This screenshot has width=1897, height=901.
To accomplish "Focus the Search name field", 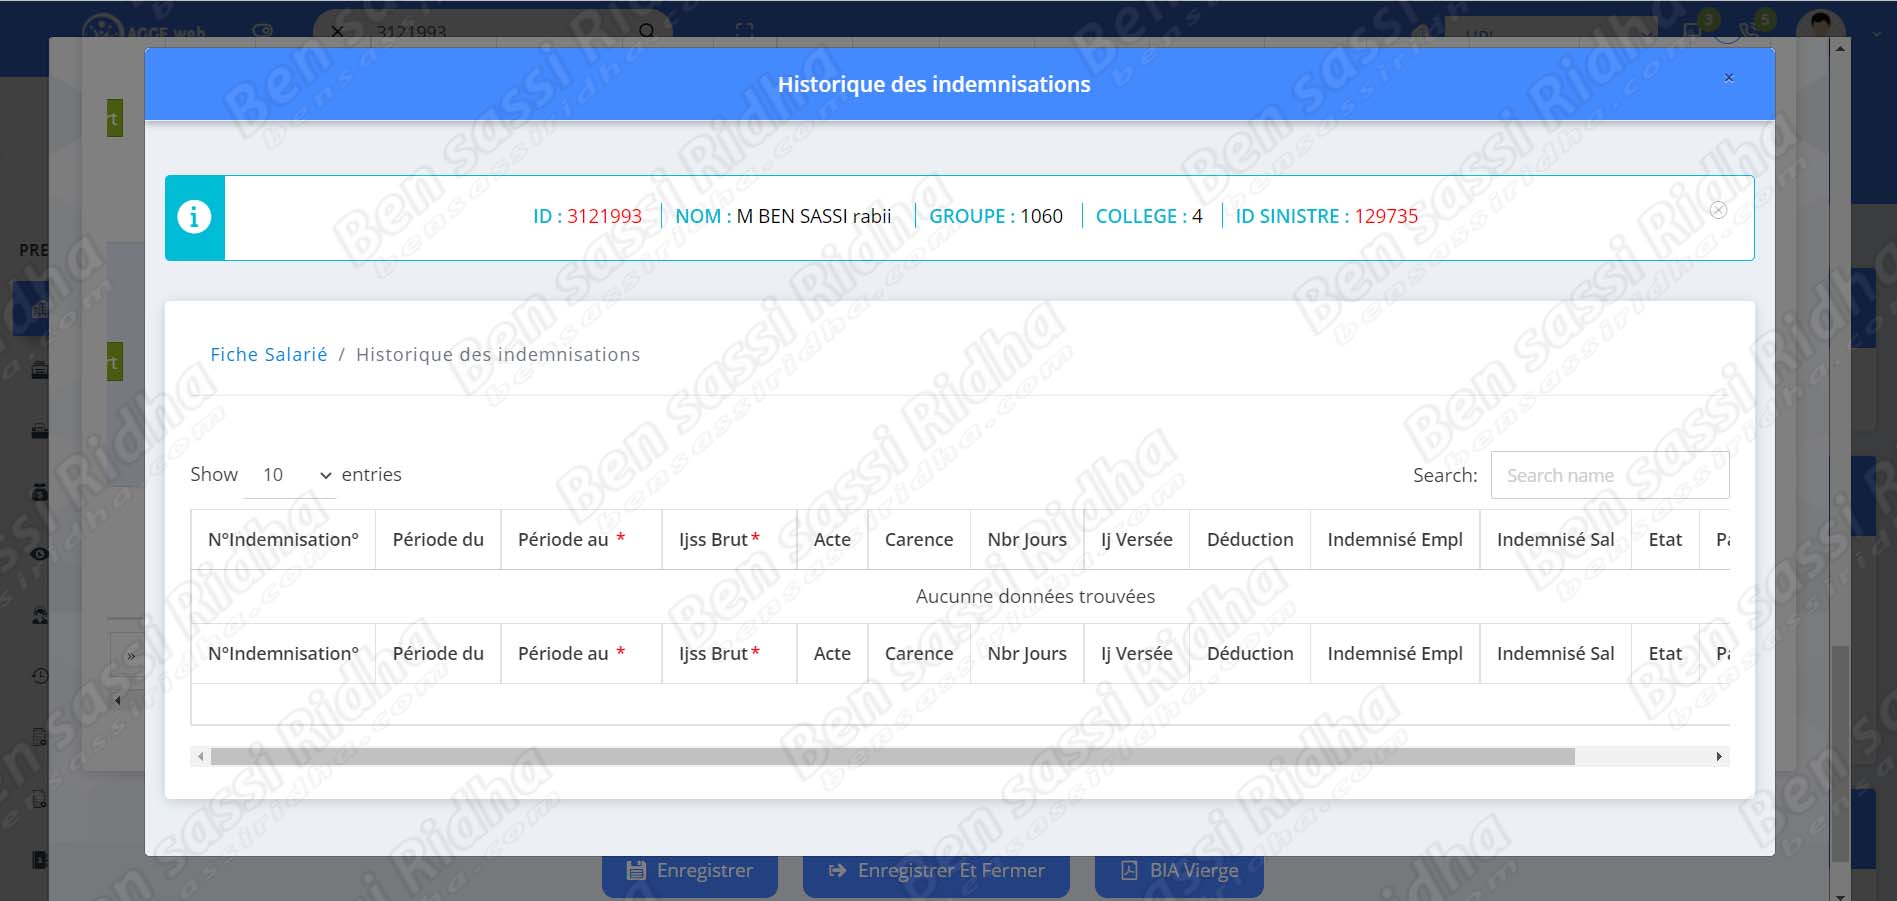I will (x=1609, y=475).
